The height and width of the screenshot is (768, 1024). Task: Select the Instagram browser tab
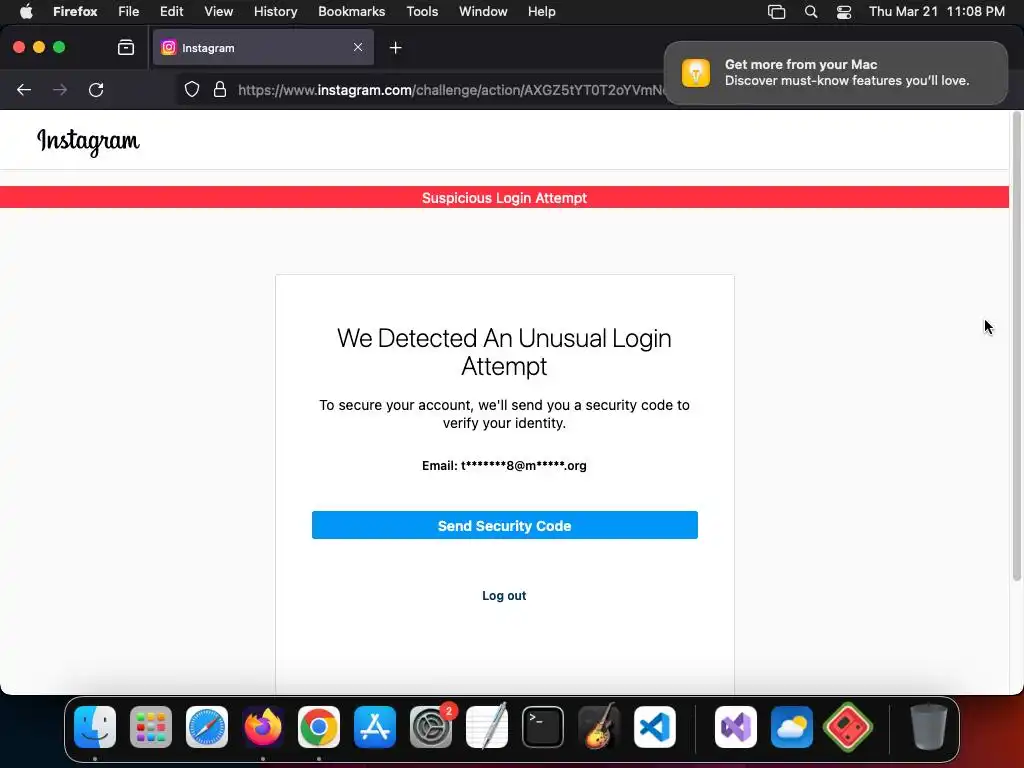coord(263,48)
